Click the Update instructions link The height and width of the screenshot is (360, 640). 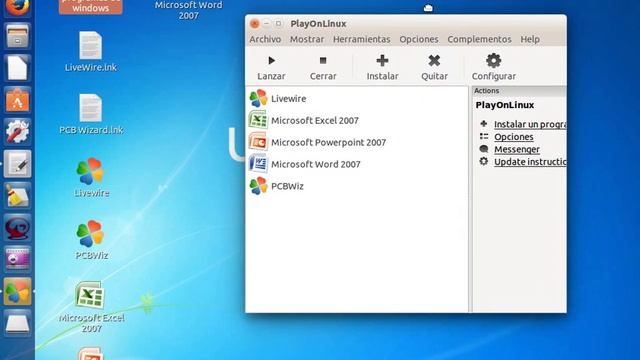point(530,162)
